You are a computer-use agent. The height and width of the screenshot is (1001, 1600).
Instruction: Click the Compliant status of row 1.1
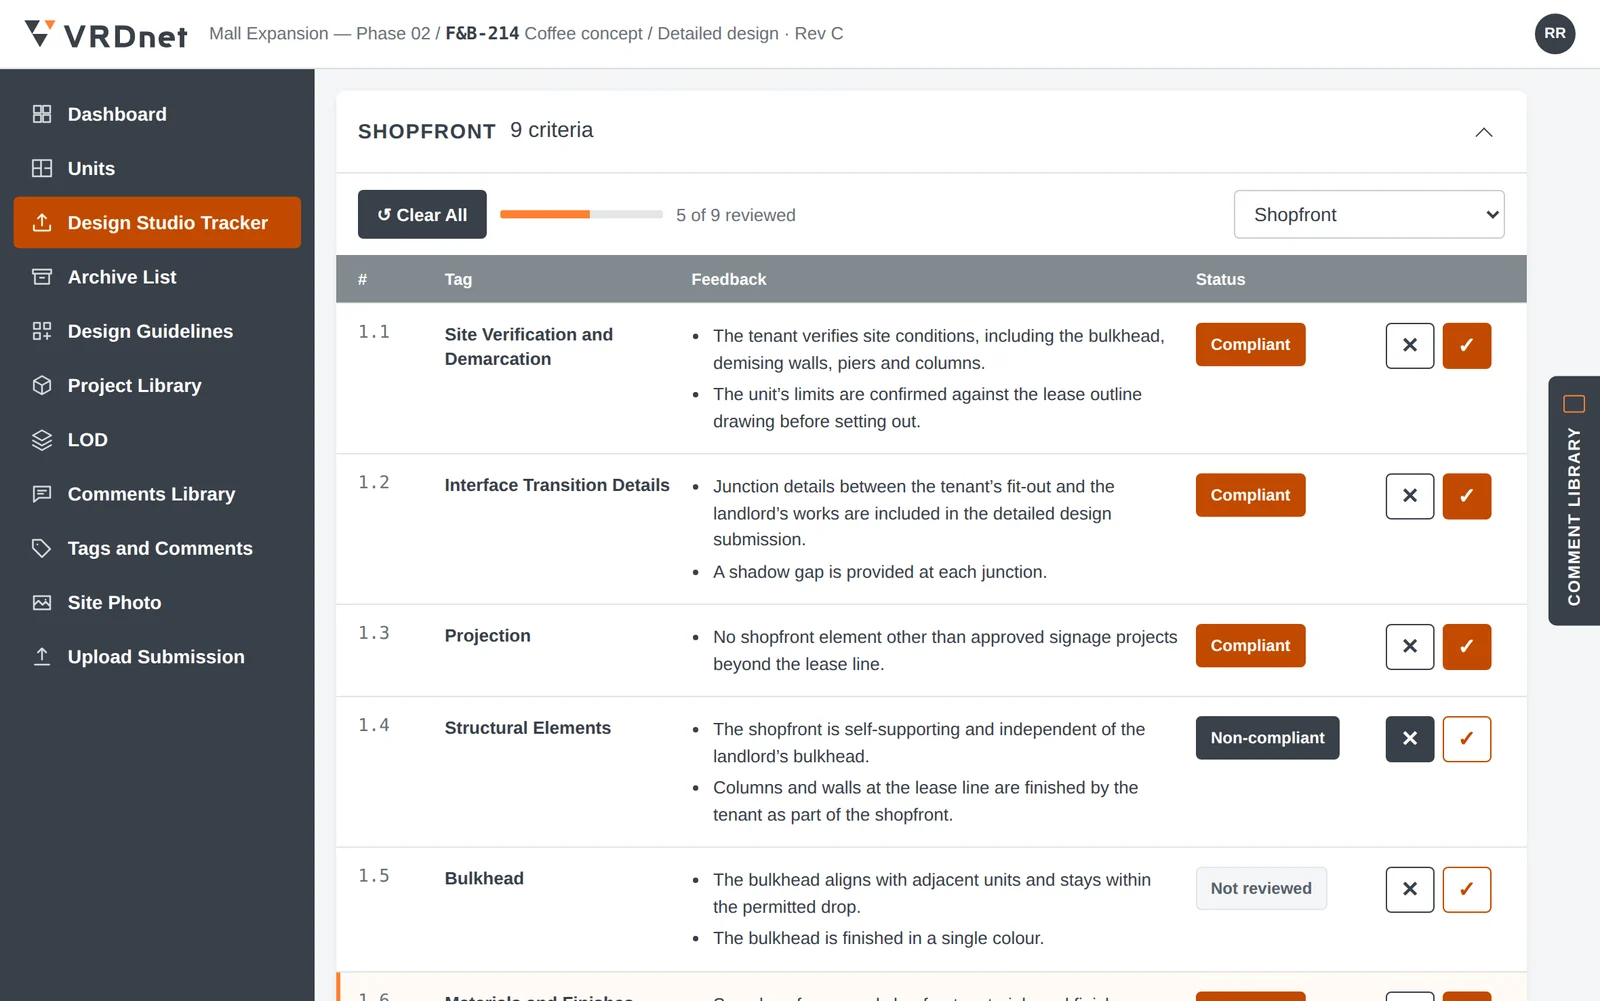pos(1250,344)
